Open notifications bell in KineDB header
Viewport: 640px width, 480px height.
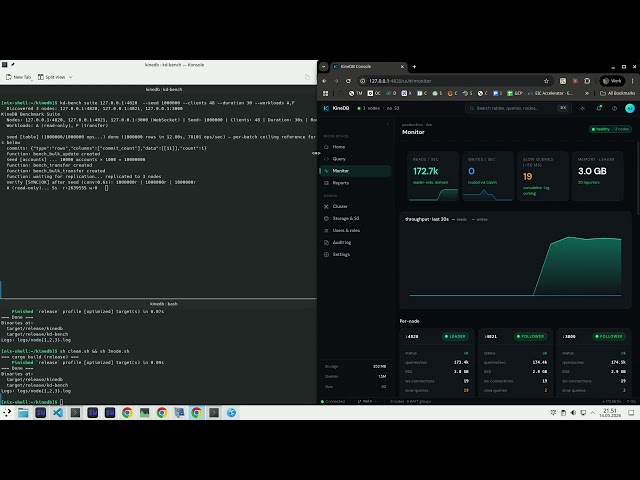click(x=599, y=108)
